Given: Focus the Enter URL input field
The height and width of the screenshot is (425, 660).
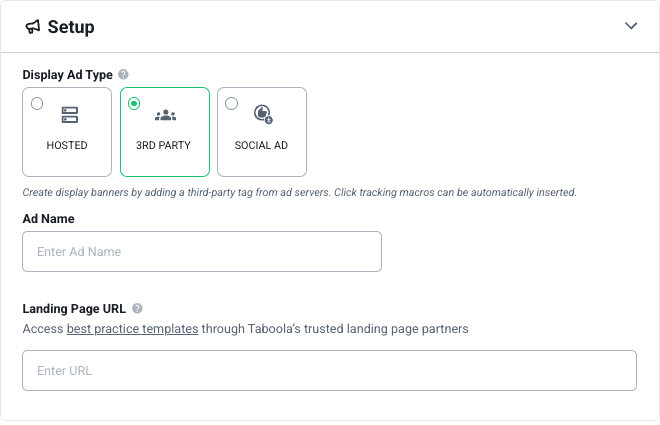Looking at the screenshot, I should [x=330, y=370].
